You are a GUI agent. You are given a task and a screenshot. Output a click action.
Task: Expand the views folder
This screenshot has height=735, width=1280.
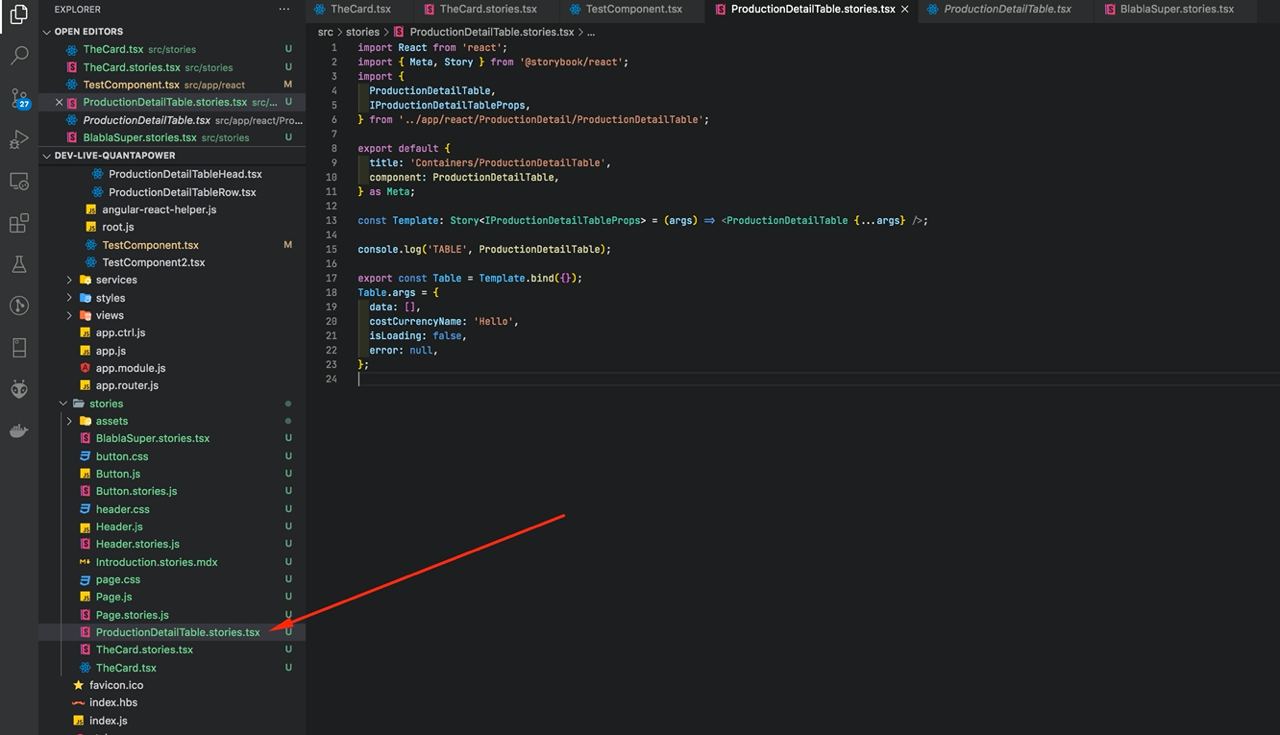[69, 315]
